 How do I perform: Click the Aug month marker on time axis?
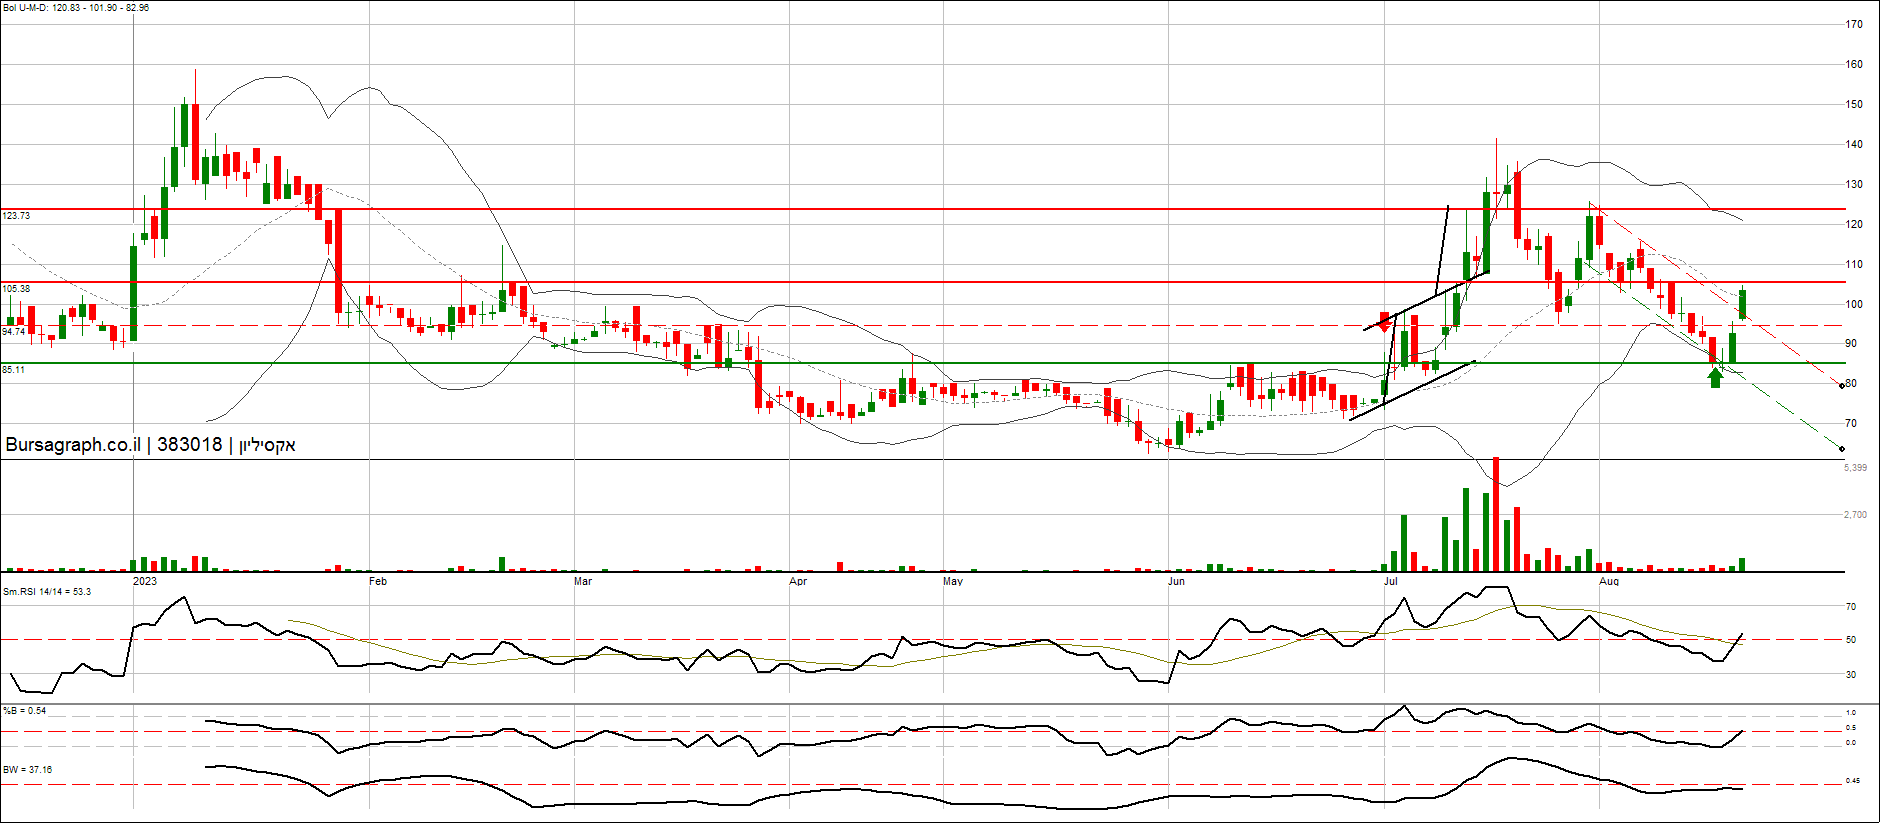(1609, 581)
